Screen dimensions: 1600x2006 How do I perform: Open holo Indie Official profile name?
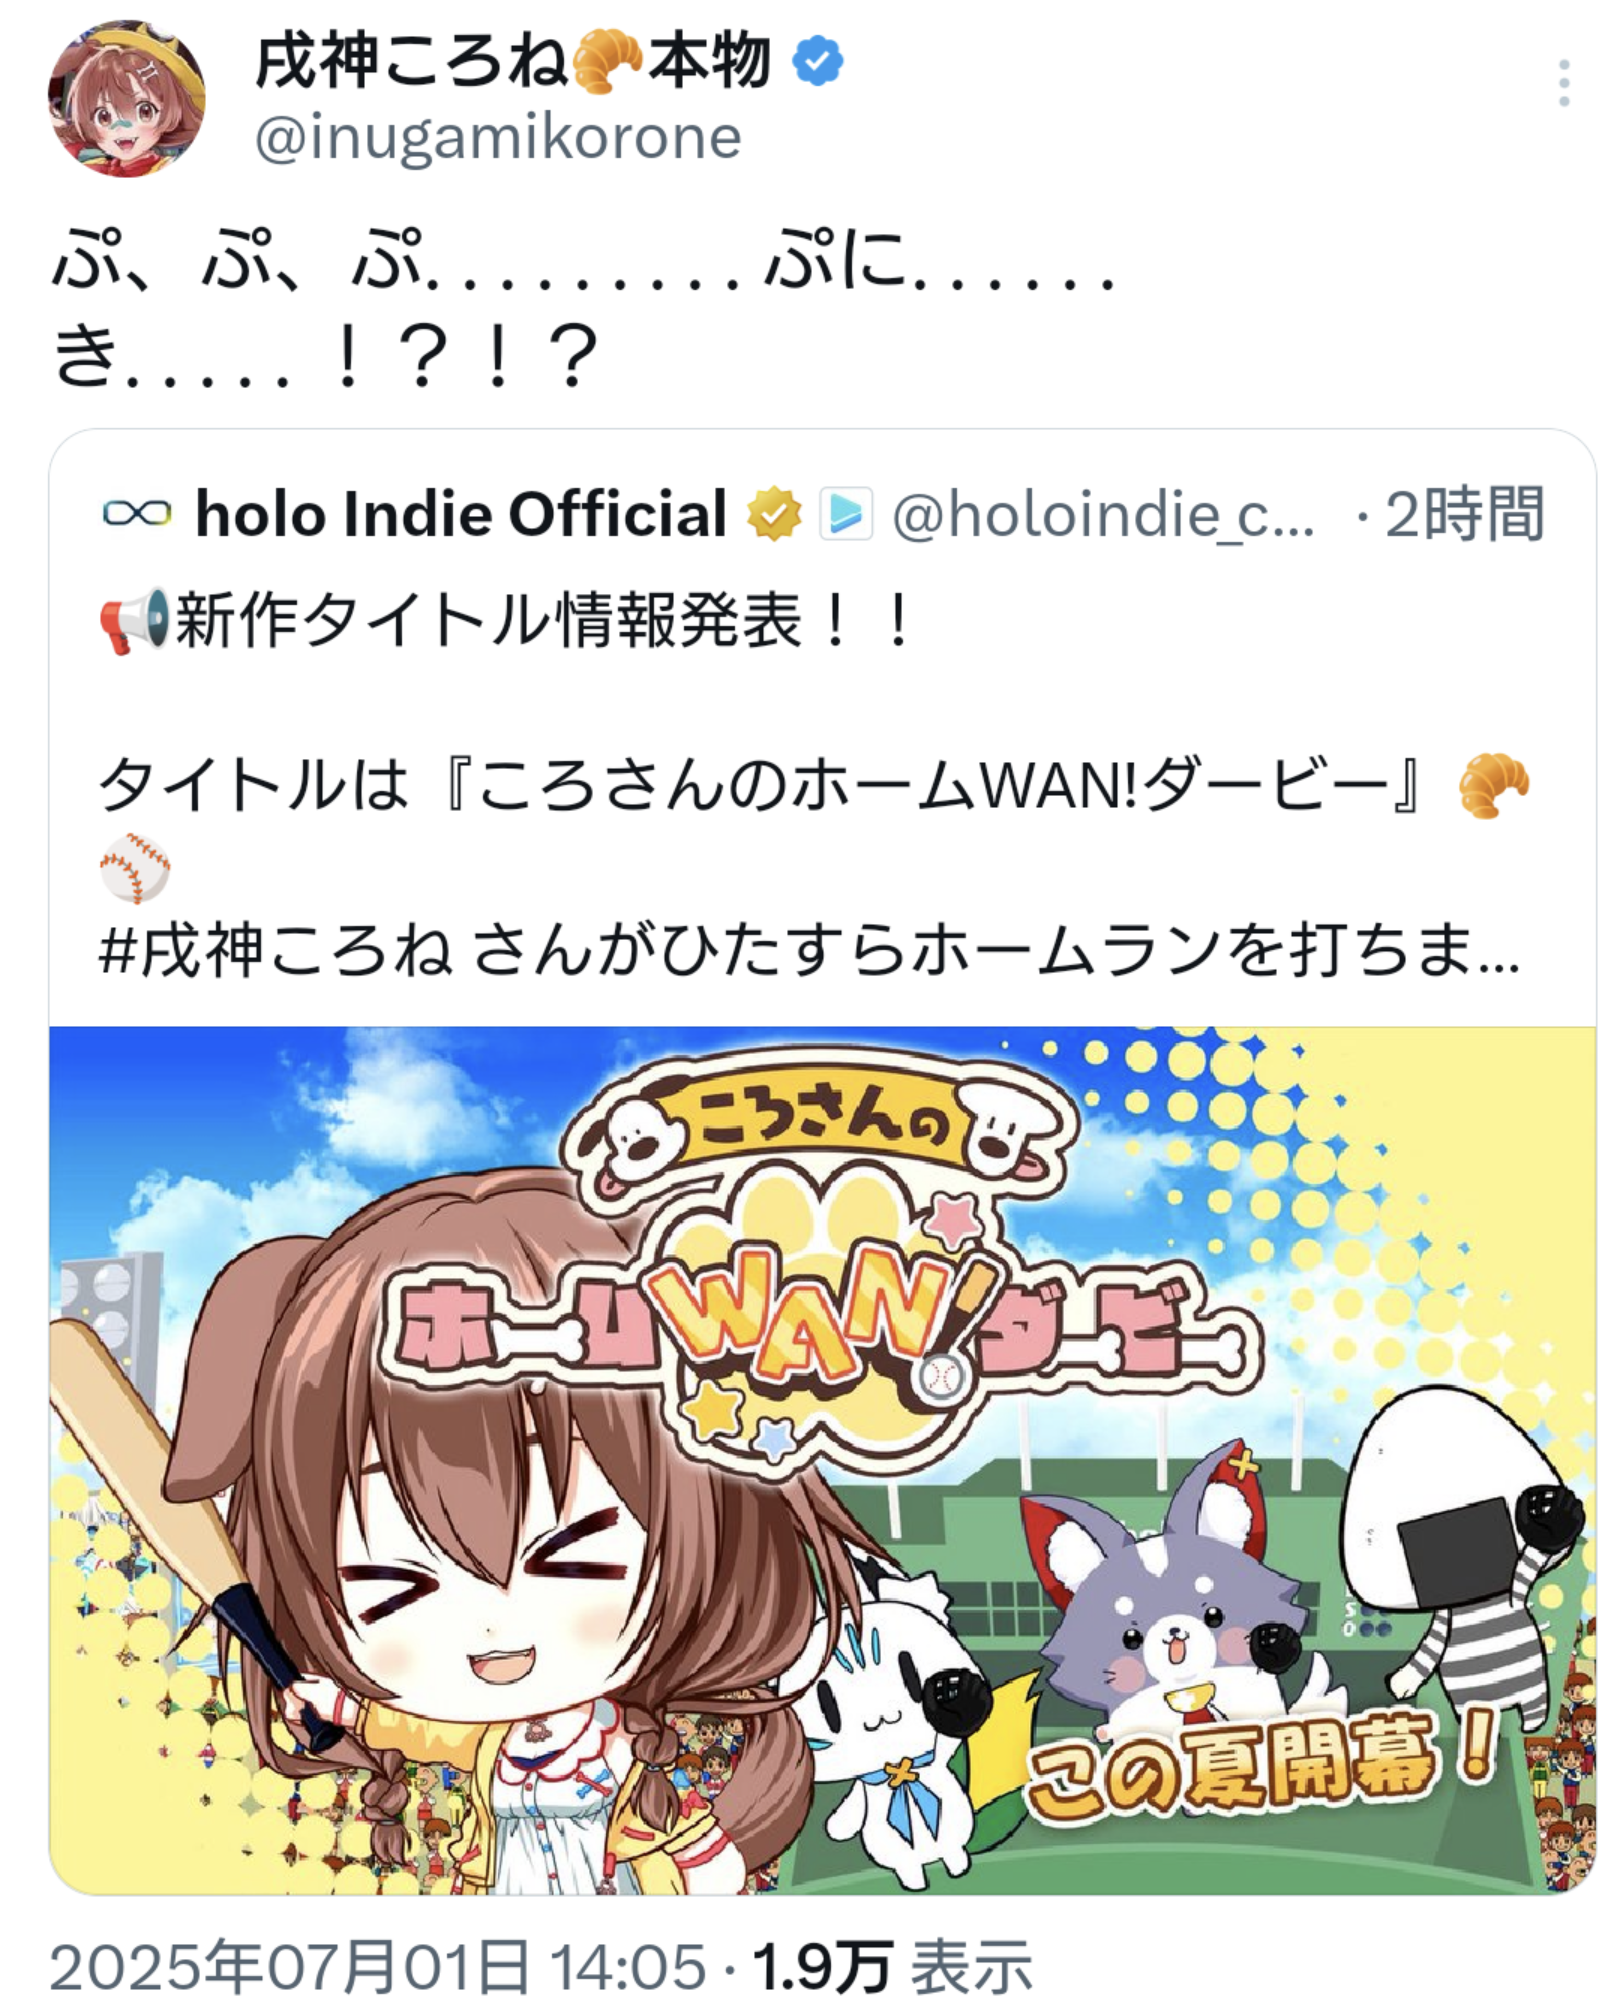[x=461, y=514]
